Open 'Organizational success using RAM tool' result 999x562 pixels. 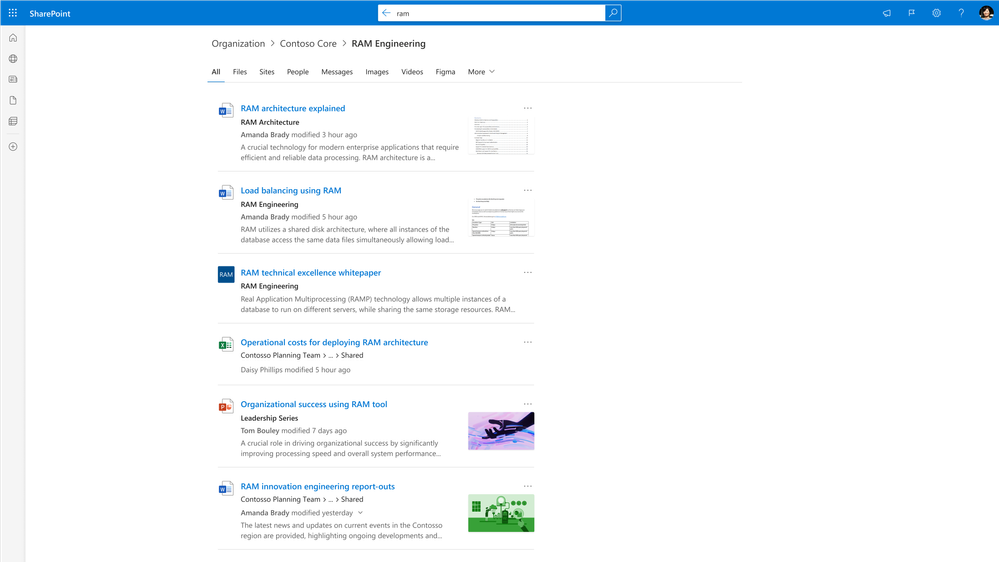coord(314,404)
